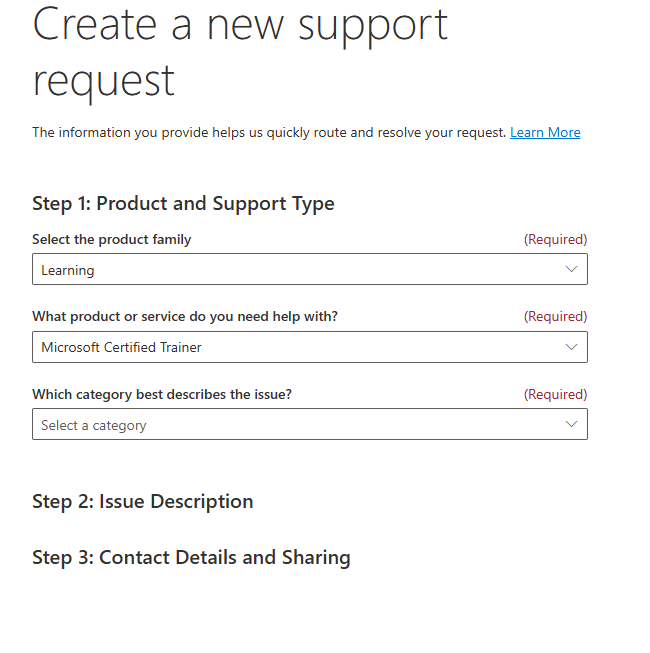Select the Learning text in the first combo box
The height and width of the screenshot is (653, 650).
click(x=68, y=270)
